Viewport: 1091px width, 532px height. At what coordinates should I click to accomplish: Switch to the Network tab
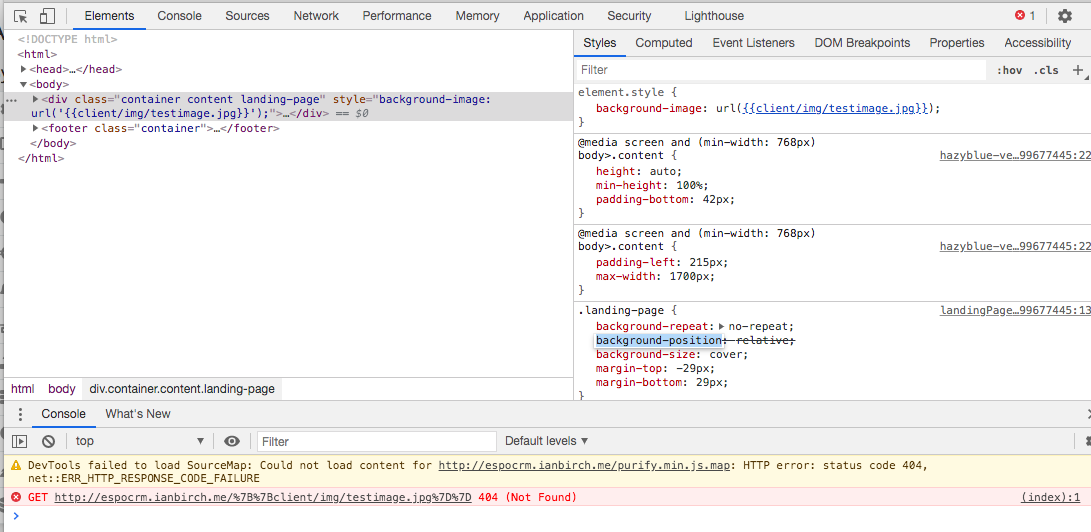coord(316,16)
